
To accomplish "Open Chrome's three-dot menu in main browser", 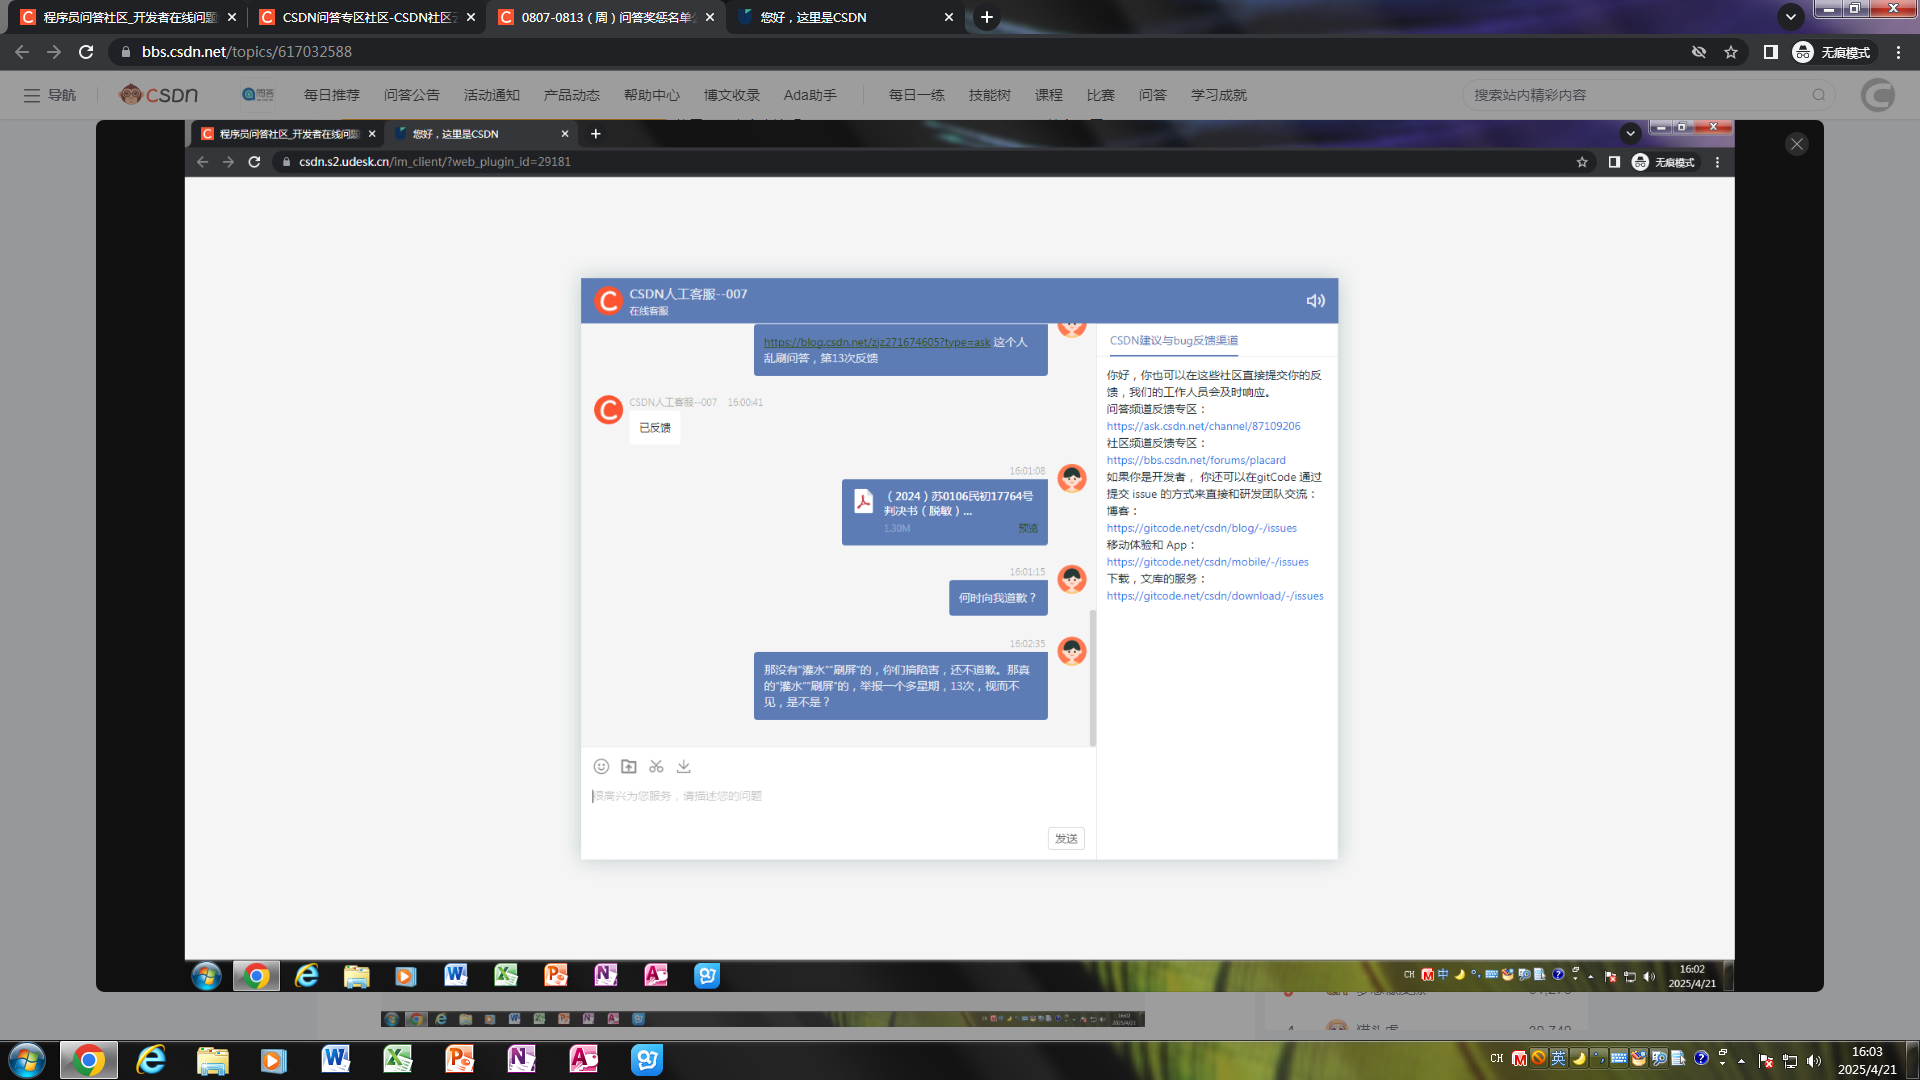I will pos(1899,52).
